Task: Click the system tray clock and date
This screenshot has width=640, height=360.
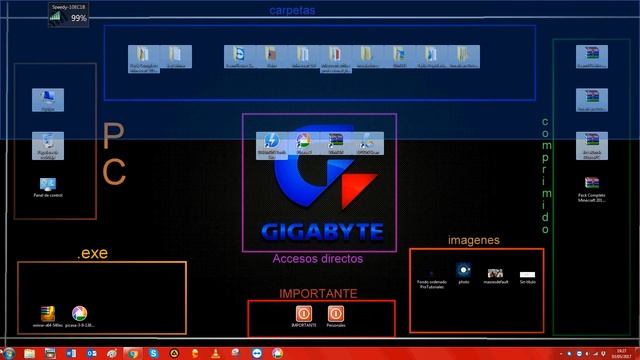Action: pyautogui.click(x=621, y=353)
